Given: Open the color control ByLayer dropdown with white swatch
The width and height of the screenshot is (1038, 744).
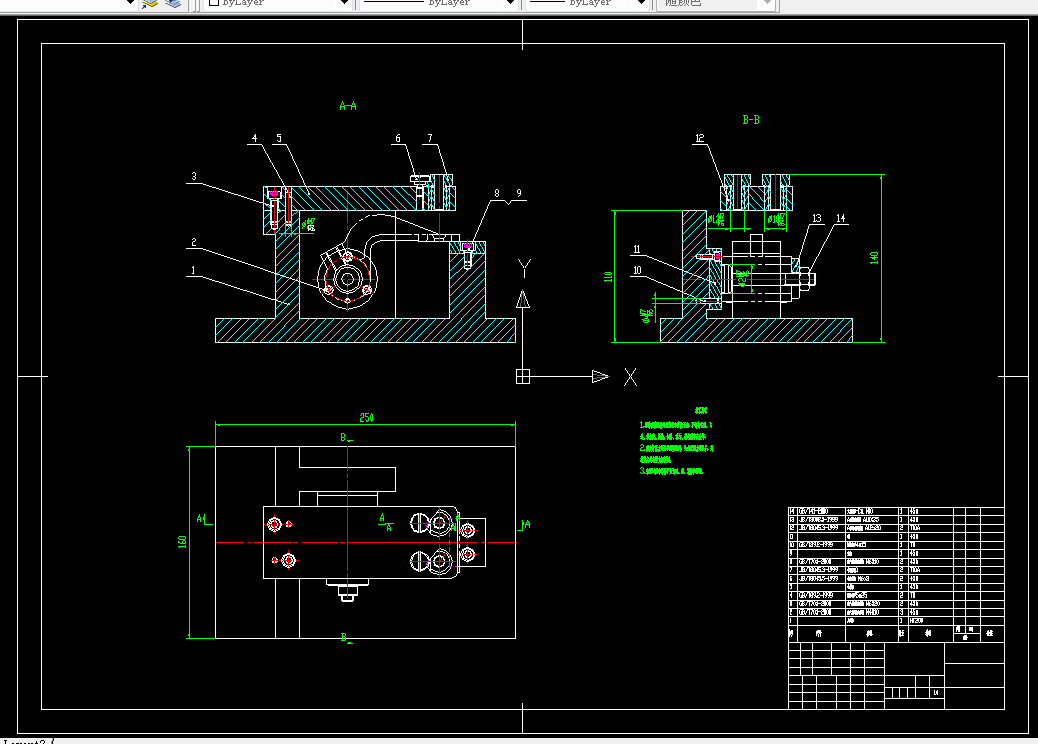Looking at the screenshot, I should (x=278, y=3).
